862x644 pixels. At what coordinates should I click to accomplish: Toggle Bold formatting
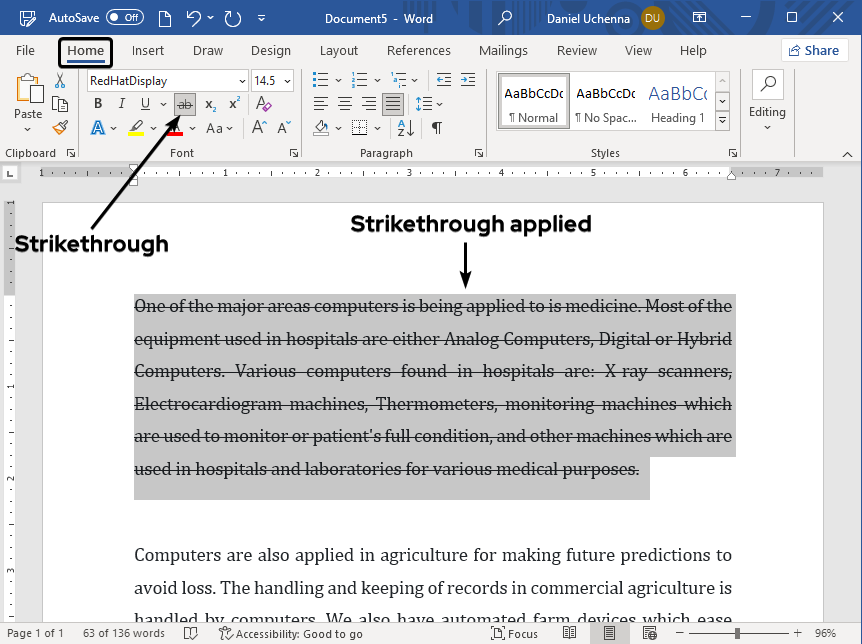98,104
